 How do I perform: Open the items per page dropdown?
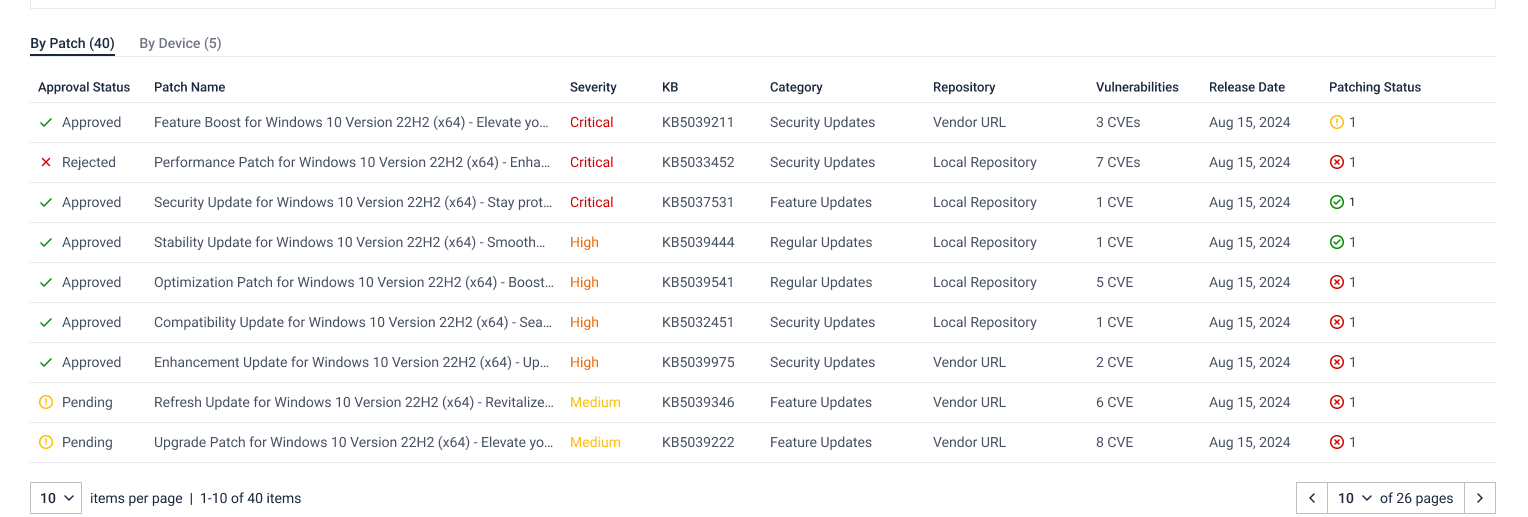pos(56,498)
